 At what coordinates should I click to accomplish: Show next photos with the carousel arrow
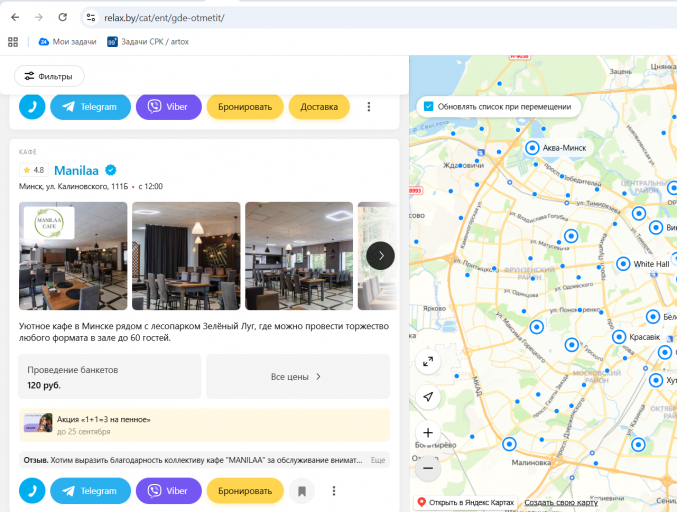[380, 256]
